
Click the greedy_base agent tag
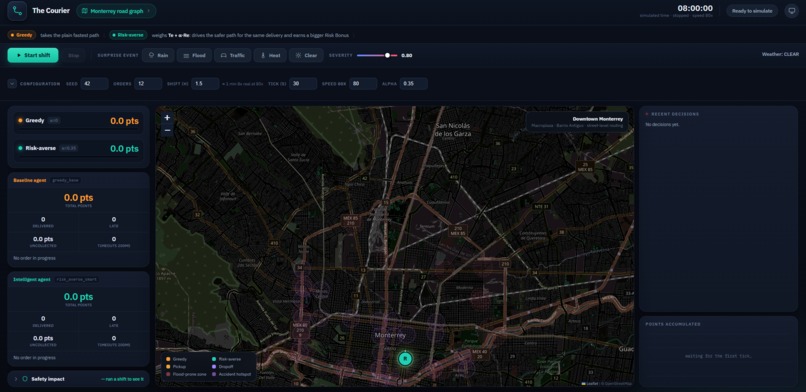point(66,180)
